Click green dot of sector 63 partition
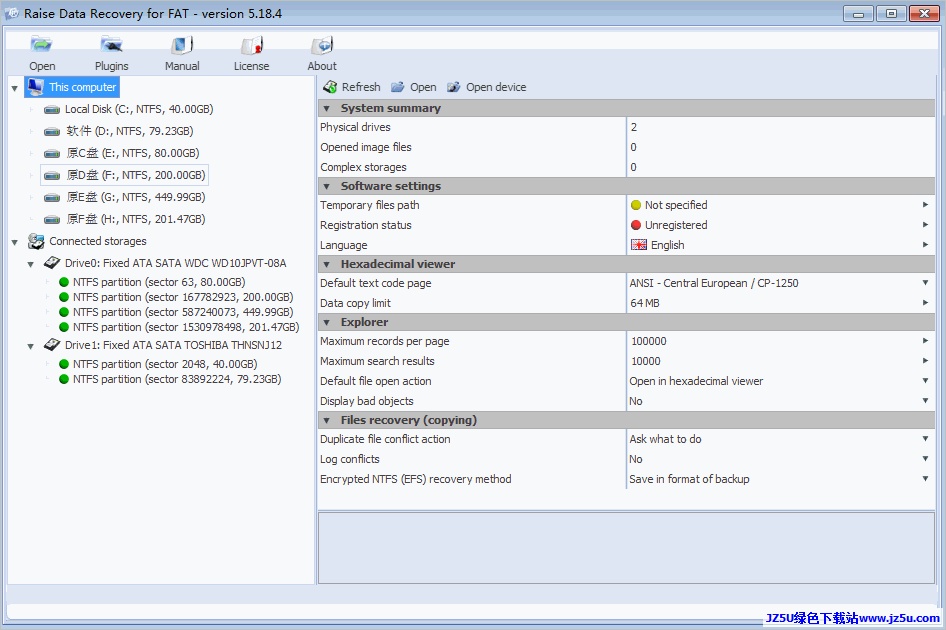Image resolution: width=946 pixels, height=630 pixels. (64, 282)
